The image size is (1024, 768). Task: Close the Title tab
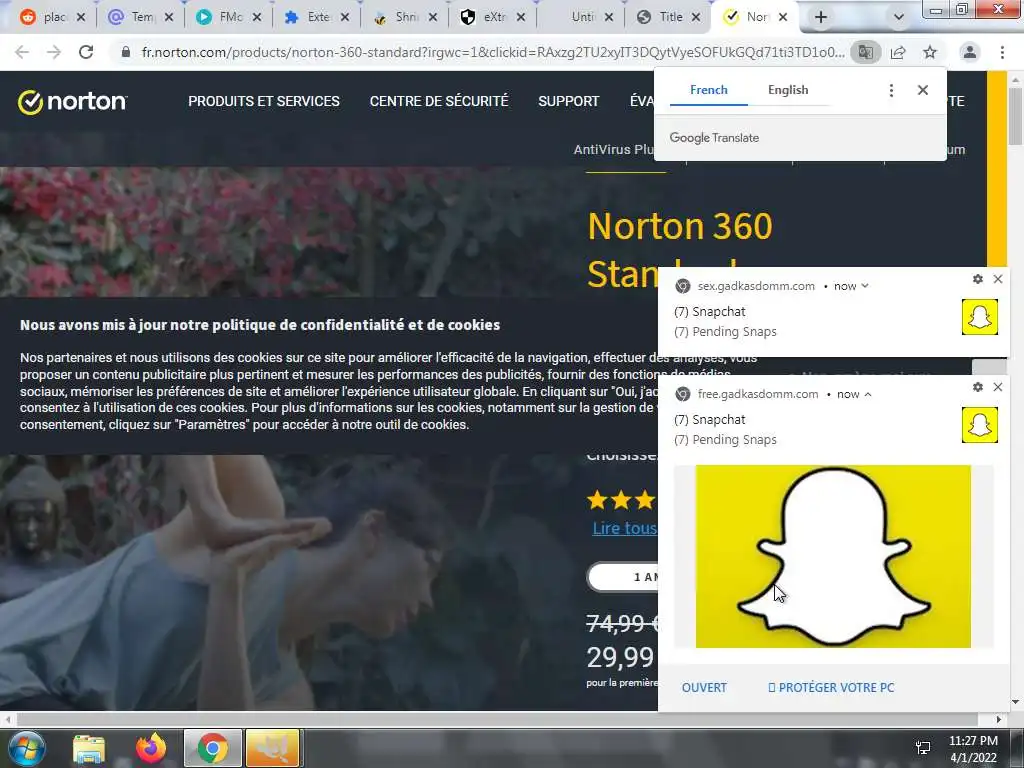697,17
